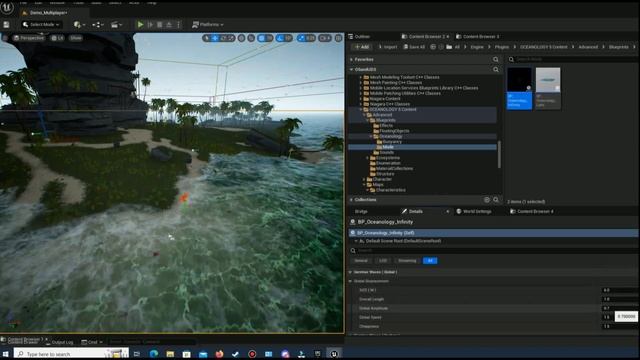640x360 pixels.
Task: Select the Scale gizmo tool
Action: (x=231, y=38)
